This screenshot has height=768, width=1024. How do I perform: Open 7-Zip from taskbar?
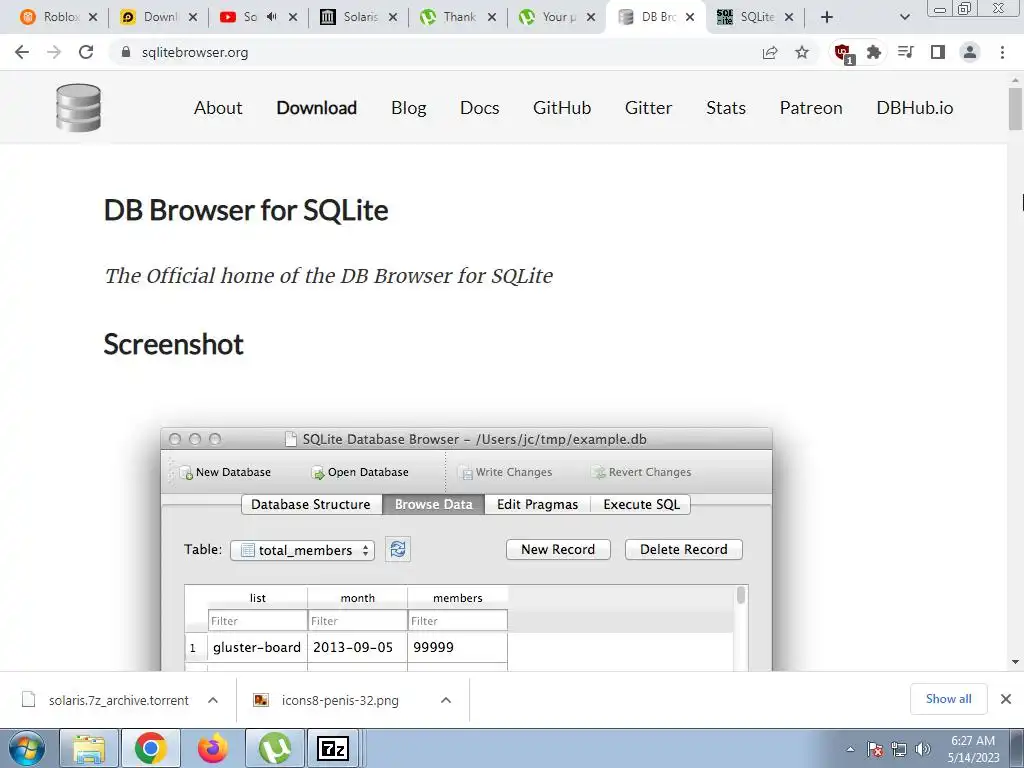click(332, 748)
